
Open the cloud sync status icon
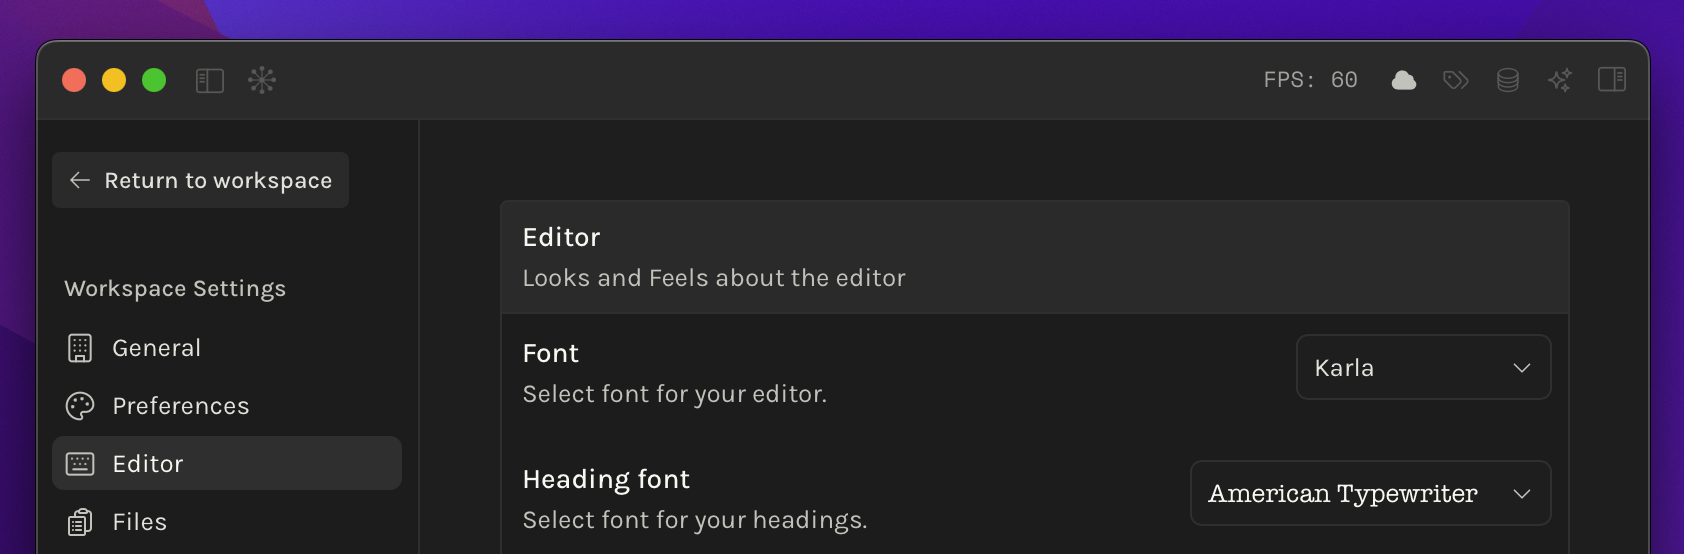point(1404,80)
